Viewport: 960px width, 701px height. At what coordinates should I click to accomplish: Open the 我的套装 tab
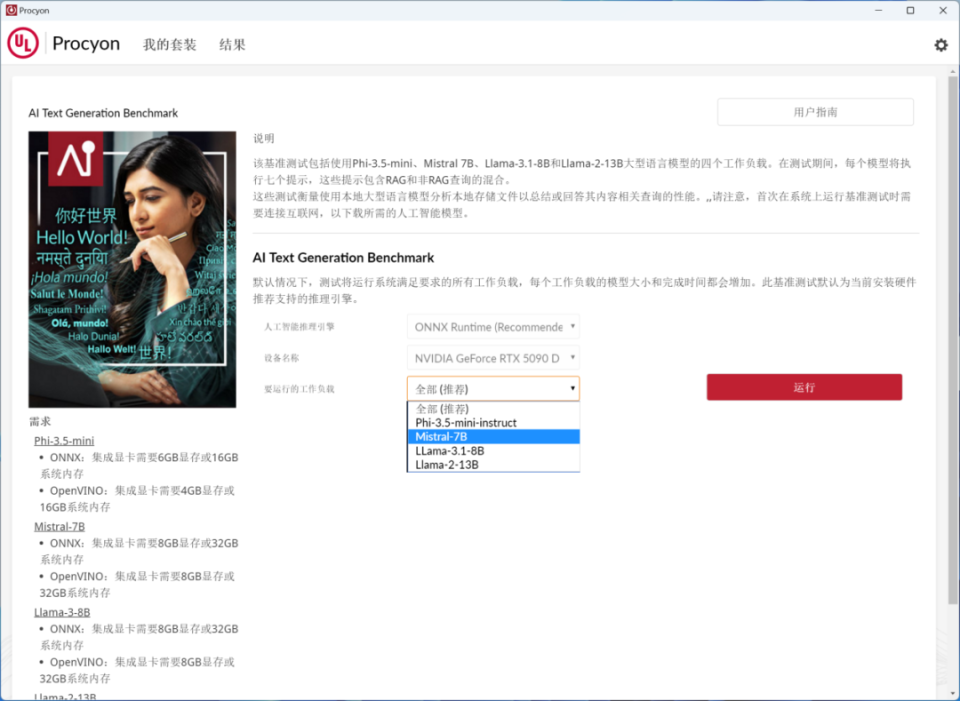(170, 45)
